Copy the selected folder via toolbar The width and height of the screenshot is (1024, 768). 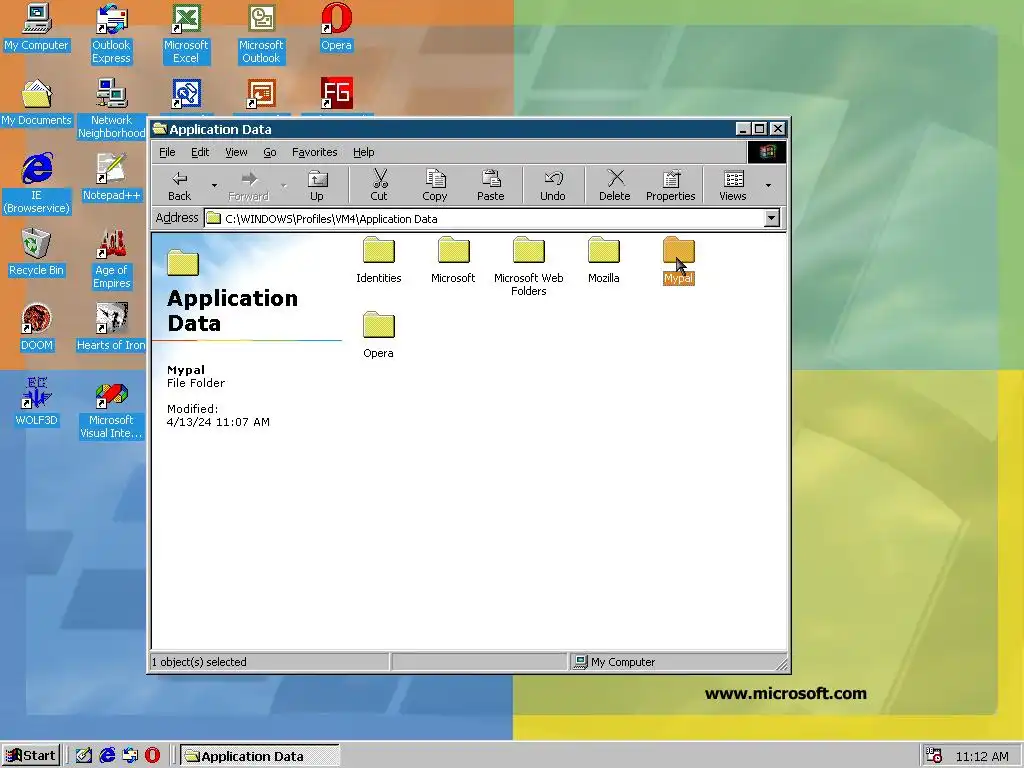pyautogui.click(x=435, y=185)
